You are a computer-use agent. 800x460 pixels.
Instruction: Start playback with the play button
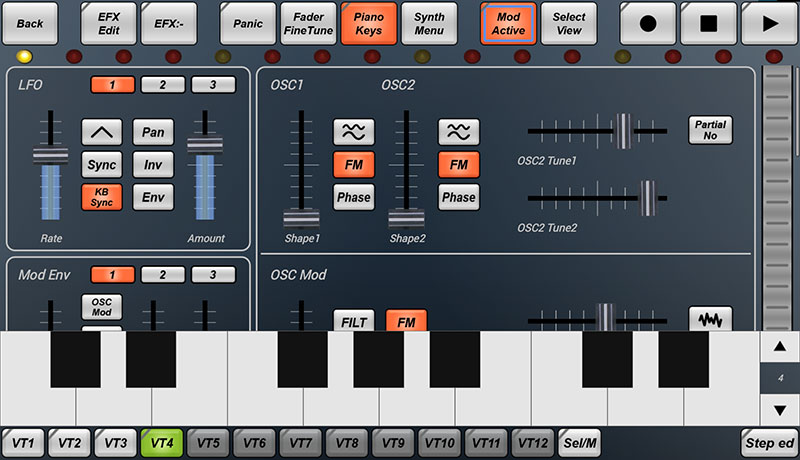click(x=769, y=23)
